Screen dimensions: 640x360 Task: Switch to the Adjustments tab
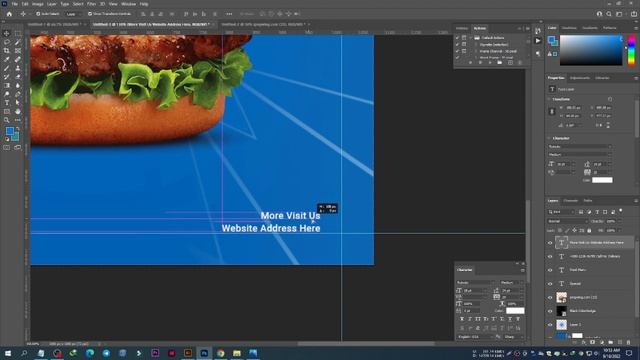click(x=580, y=78)
